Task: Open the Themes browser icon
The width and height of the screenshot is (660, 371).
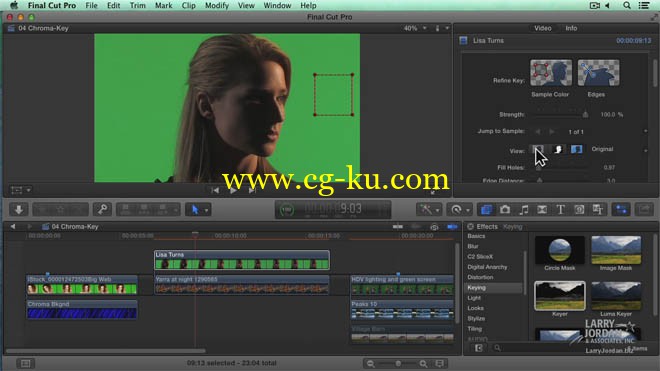Action: 598,209
